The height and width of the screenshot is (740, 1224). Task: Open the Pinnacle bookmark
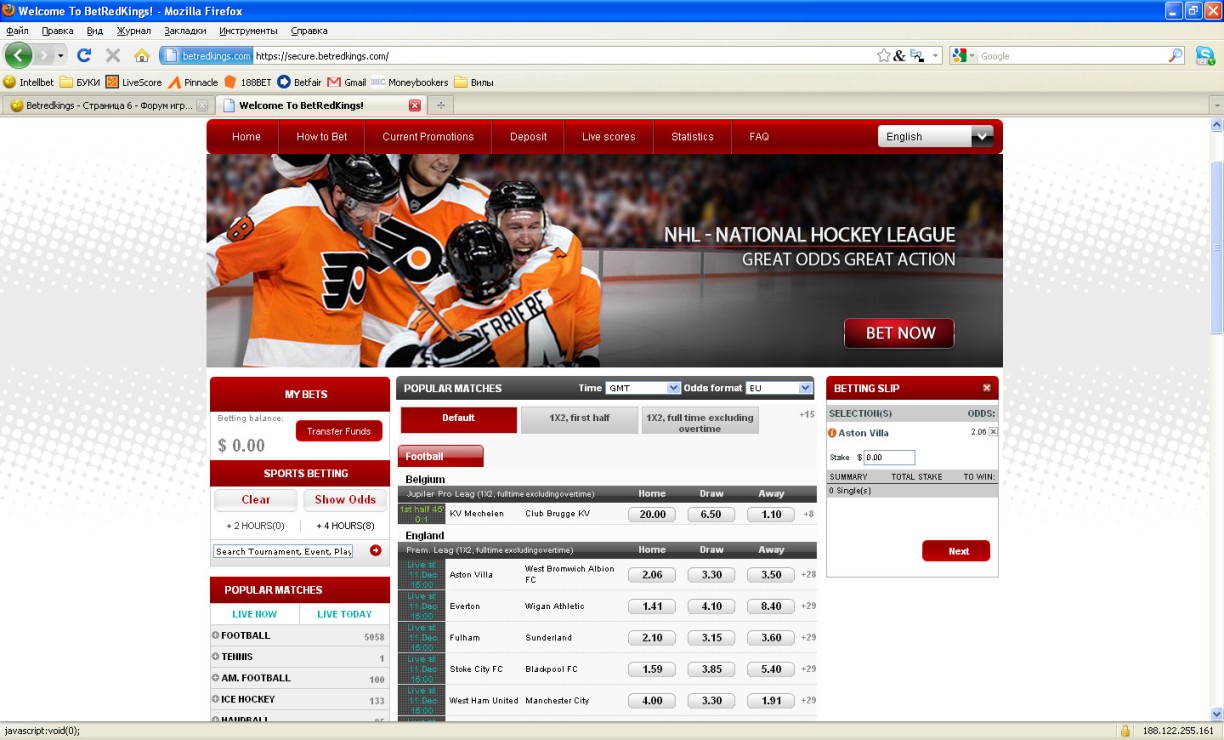click(x=193, y=82)
